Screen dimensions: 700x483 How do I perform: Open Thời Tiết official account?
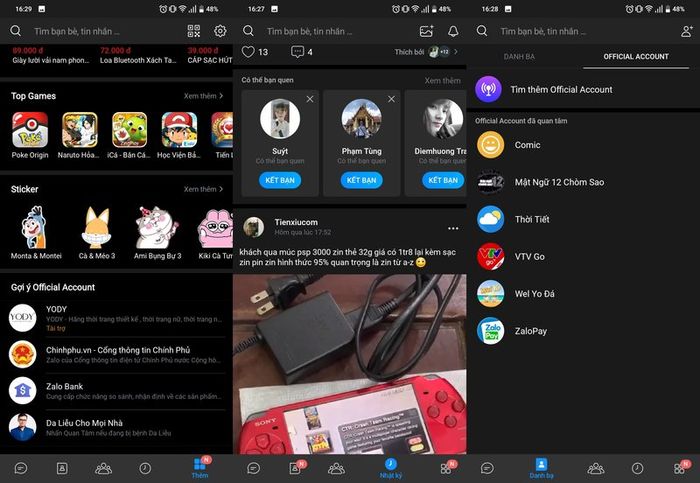583,219
